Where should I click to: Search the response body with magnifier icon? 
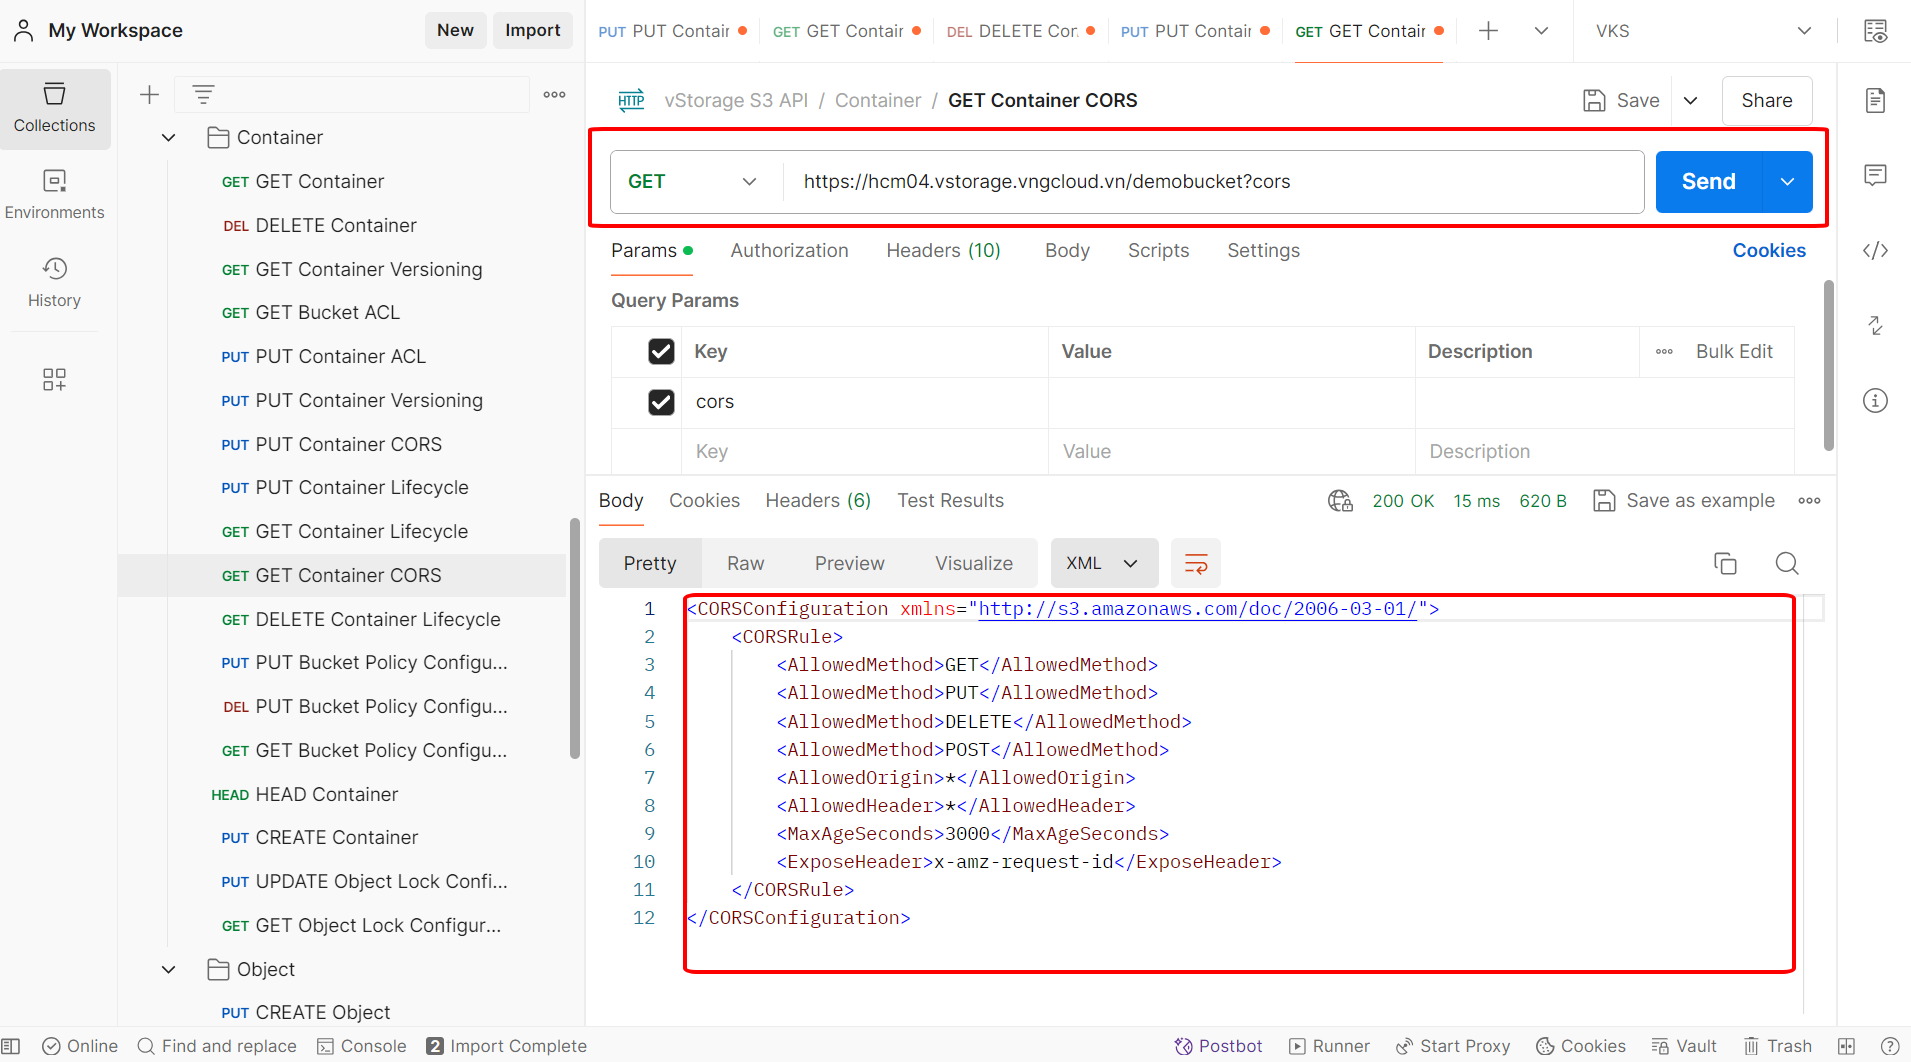click(x=1786, y=563)
